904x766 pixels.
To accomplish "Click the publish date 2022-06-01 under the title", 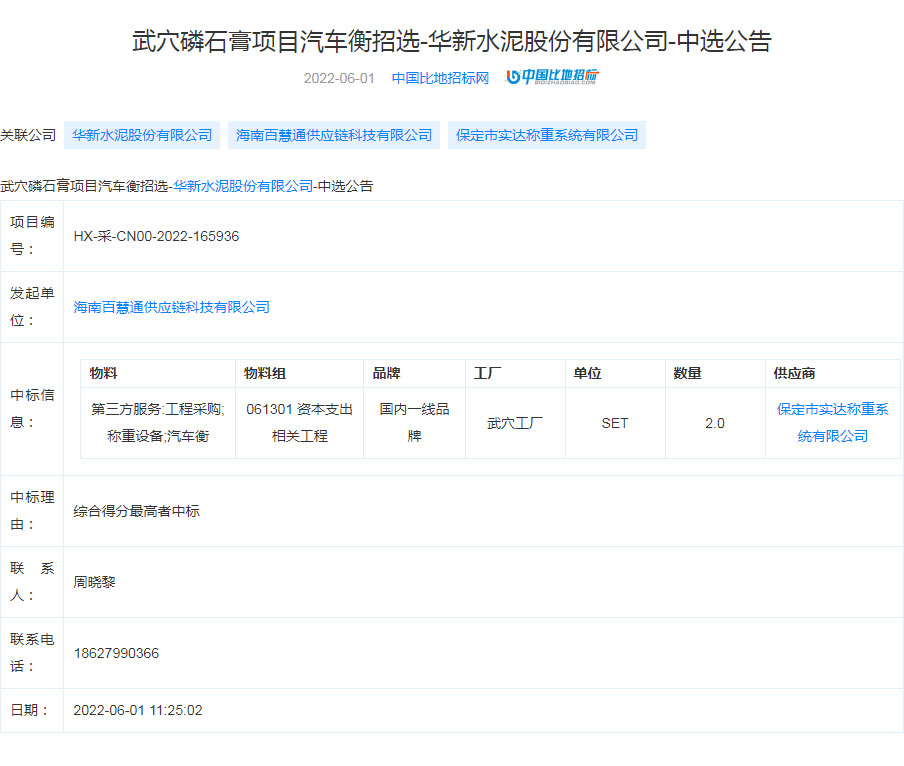I will click(x=338, y=78).
